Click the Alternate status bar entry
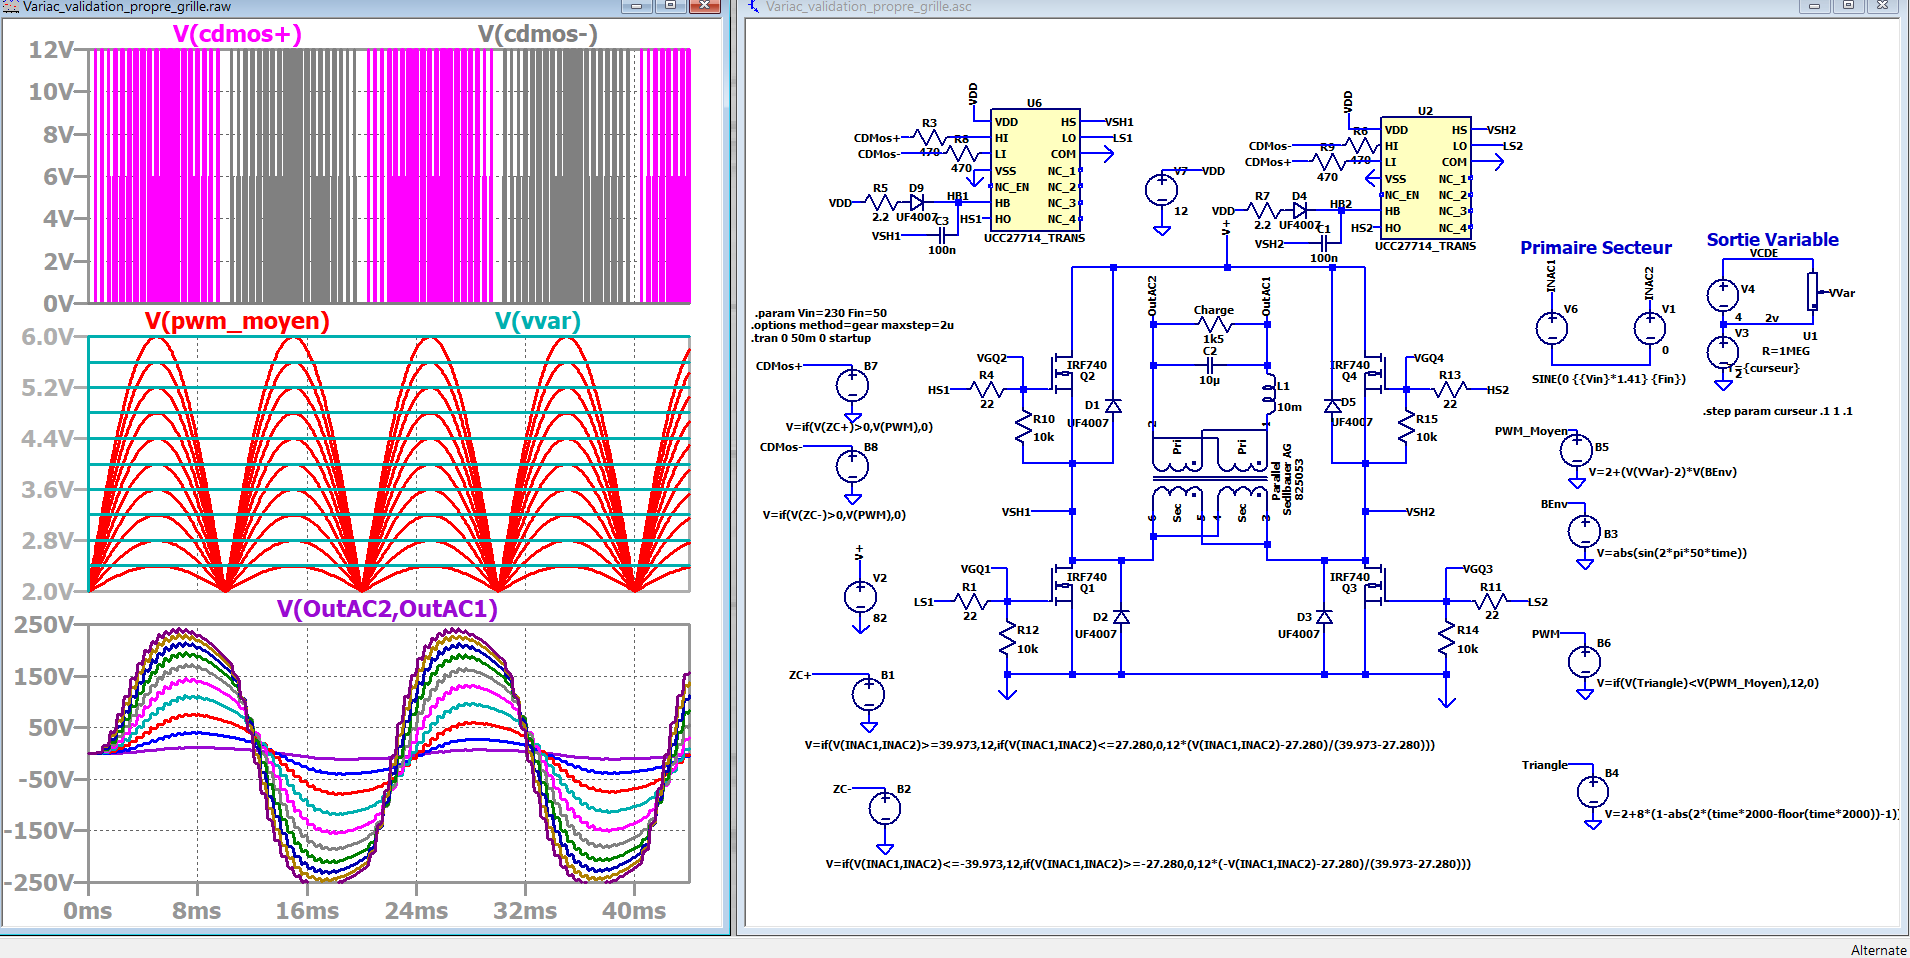 tap(1878, 950)
